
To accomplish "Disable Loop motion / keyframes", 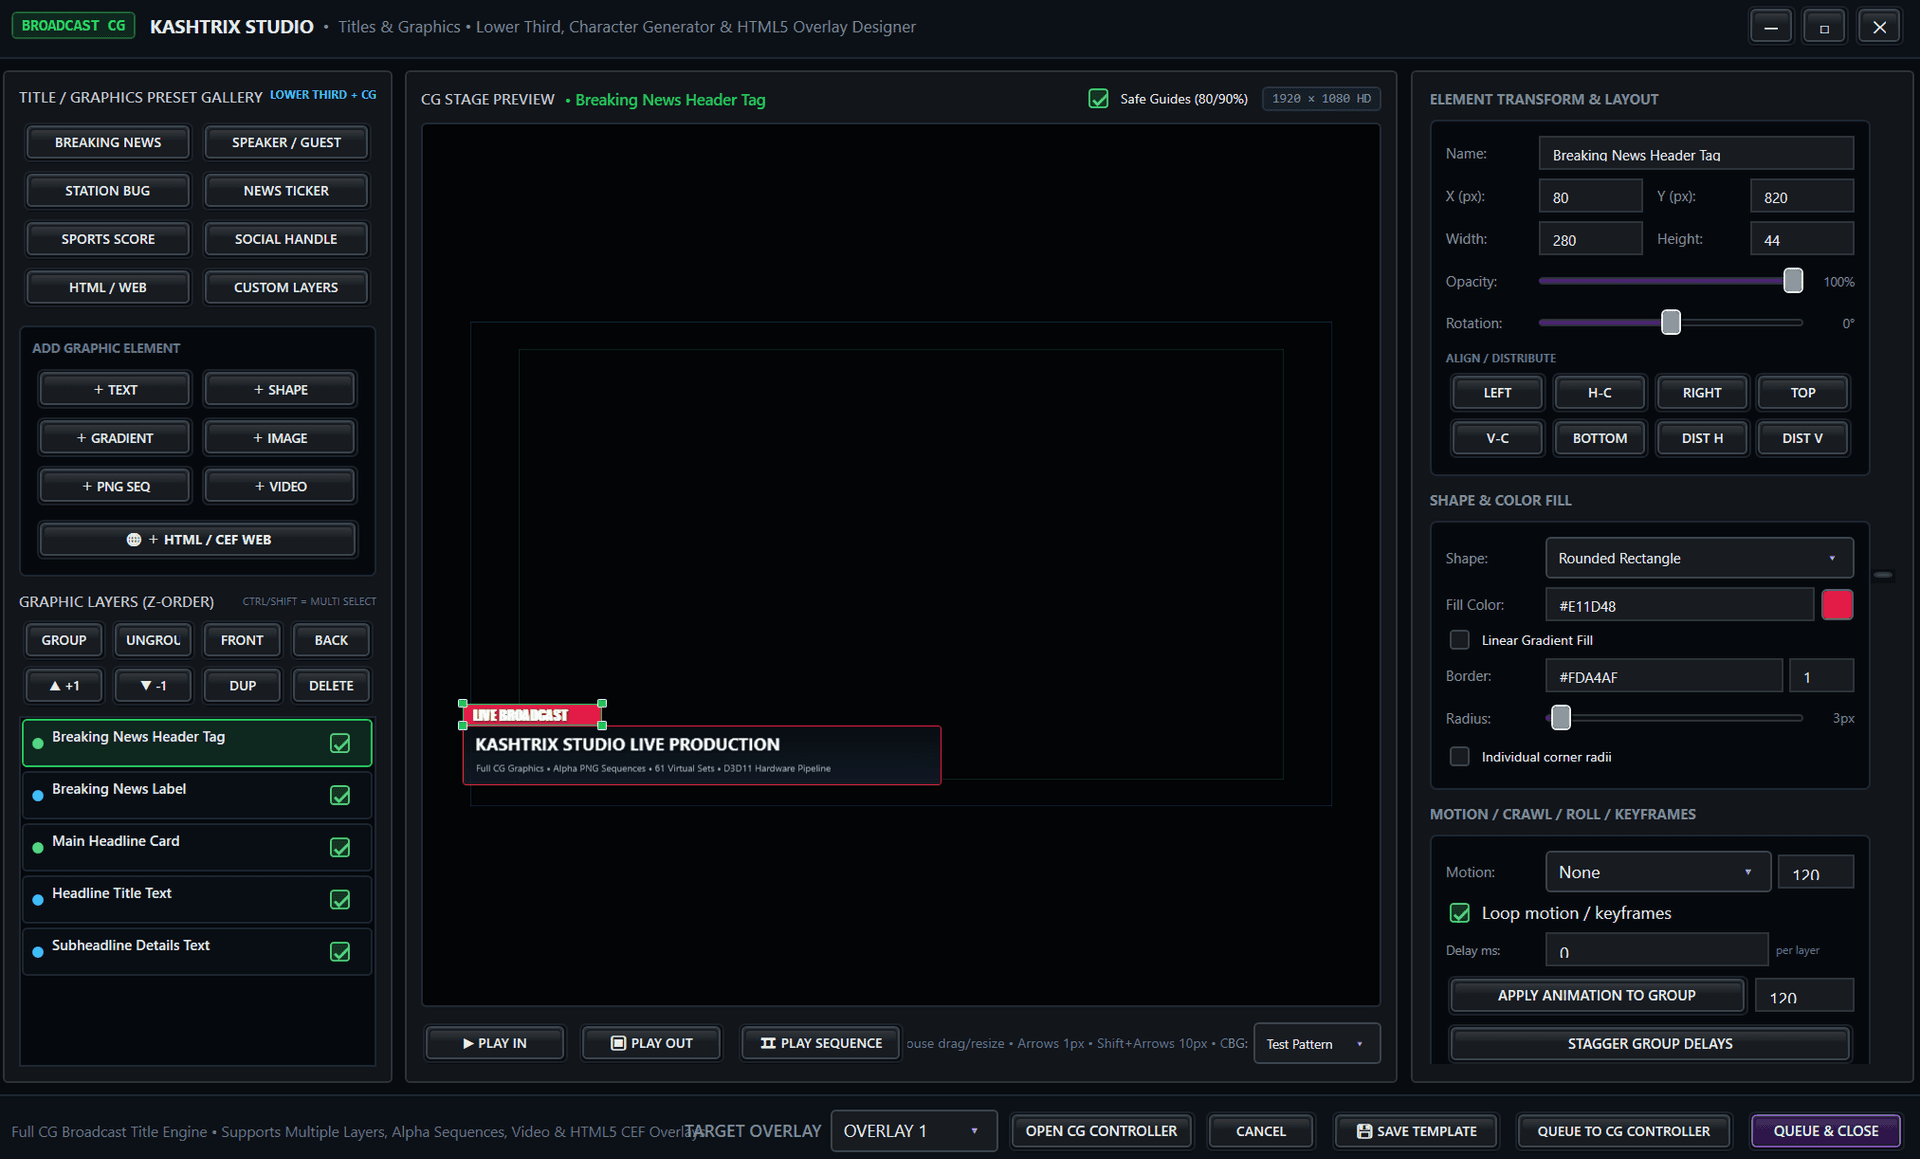I will tap(1460, 913).
